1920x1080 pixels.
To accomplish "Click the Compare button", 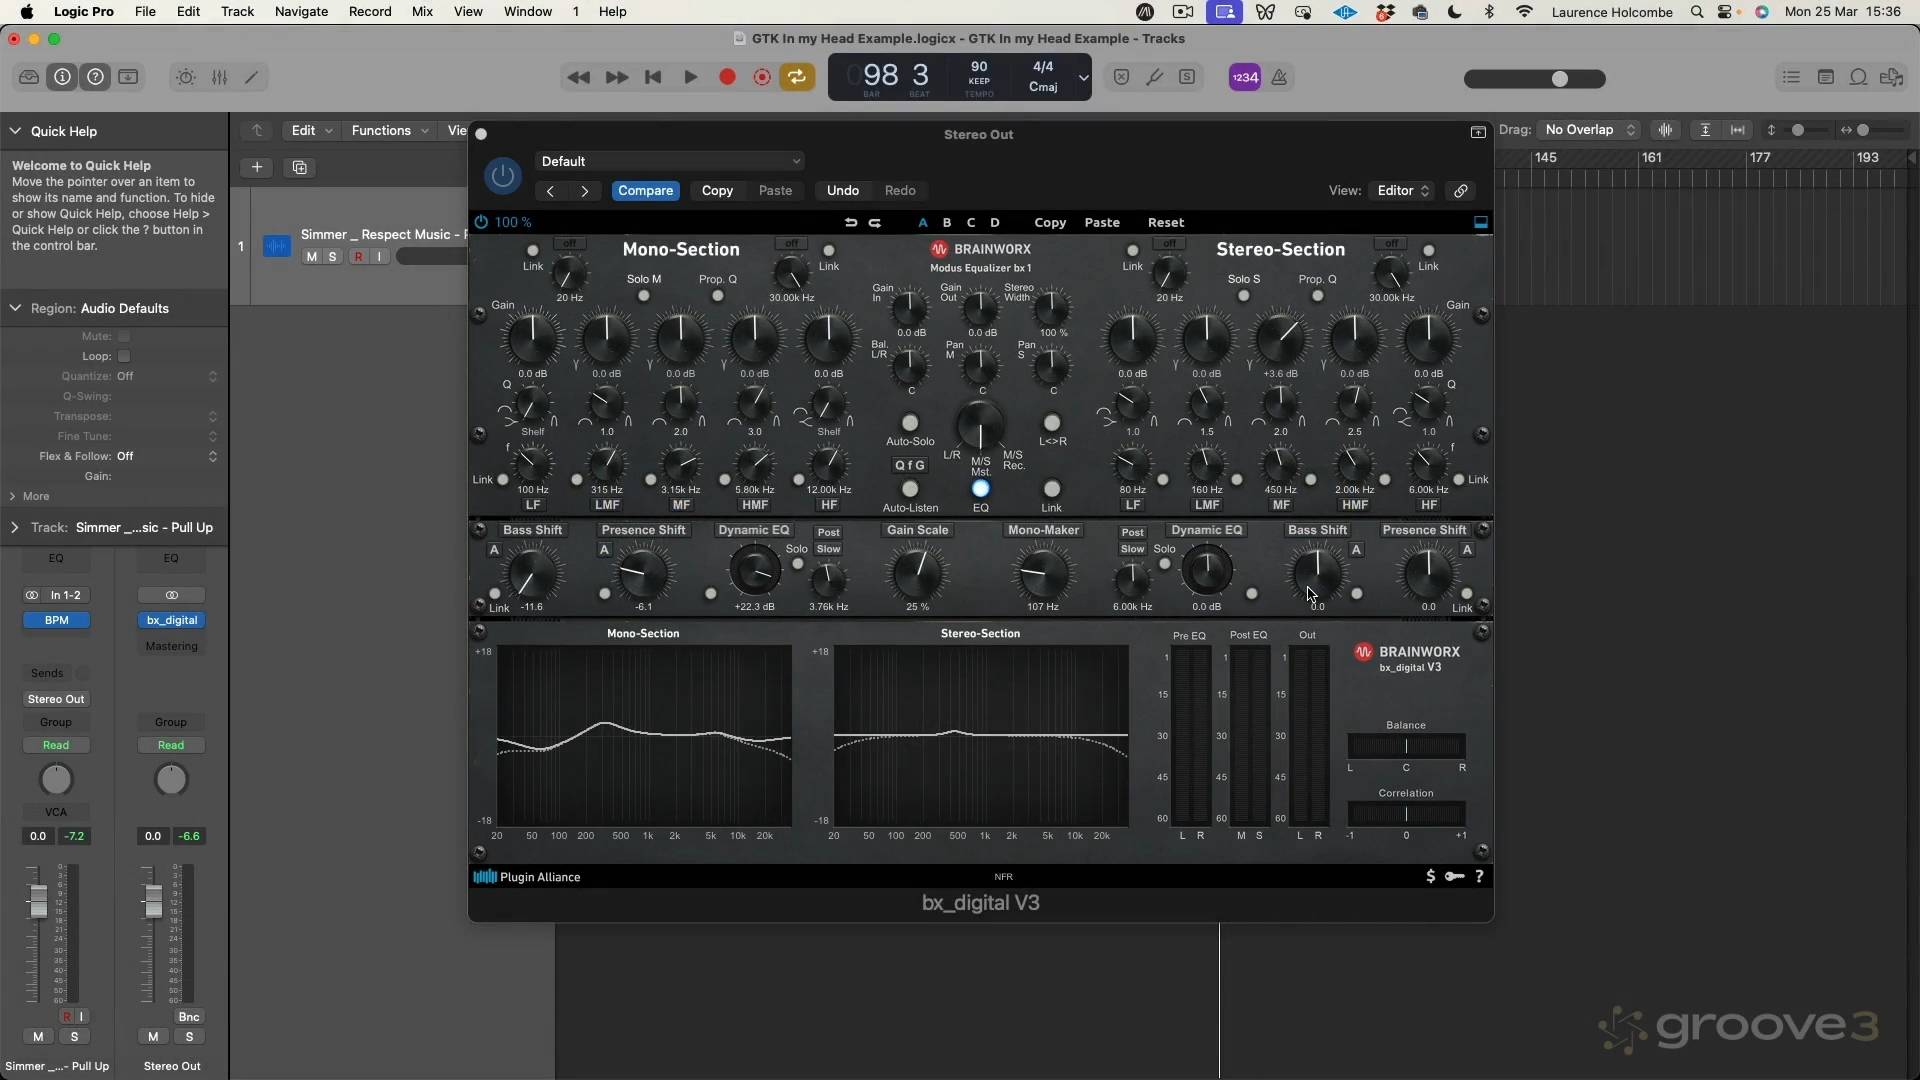I will [645, 191].
